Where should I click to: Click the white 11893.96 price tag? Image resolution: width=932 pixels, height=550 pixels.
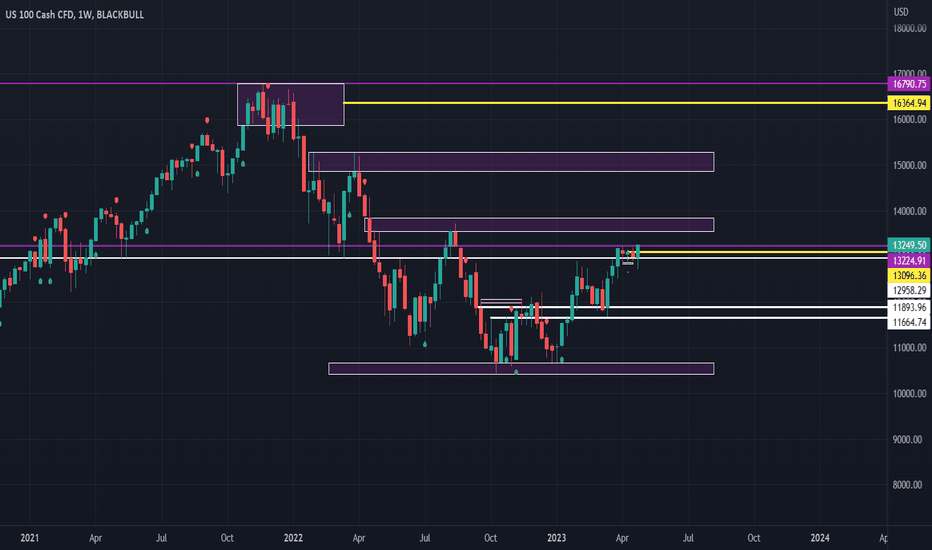click(909, 307)
